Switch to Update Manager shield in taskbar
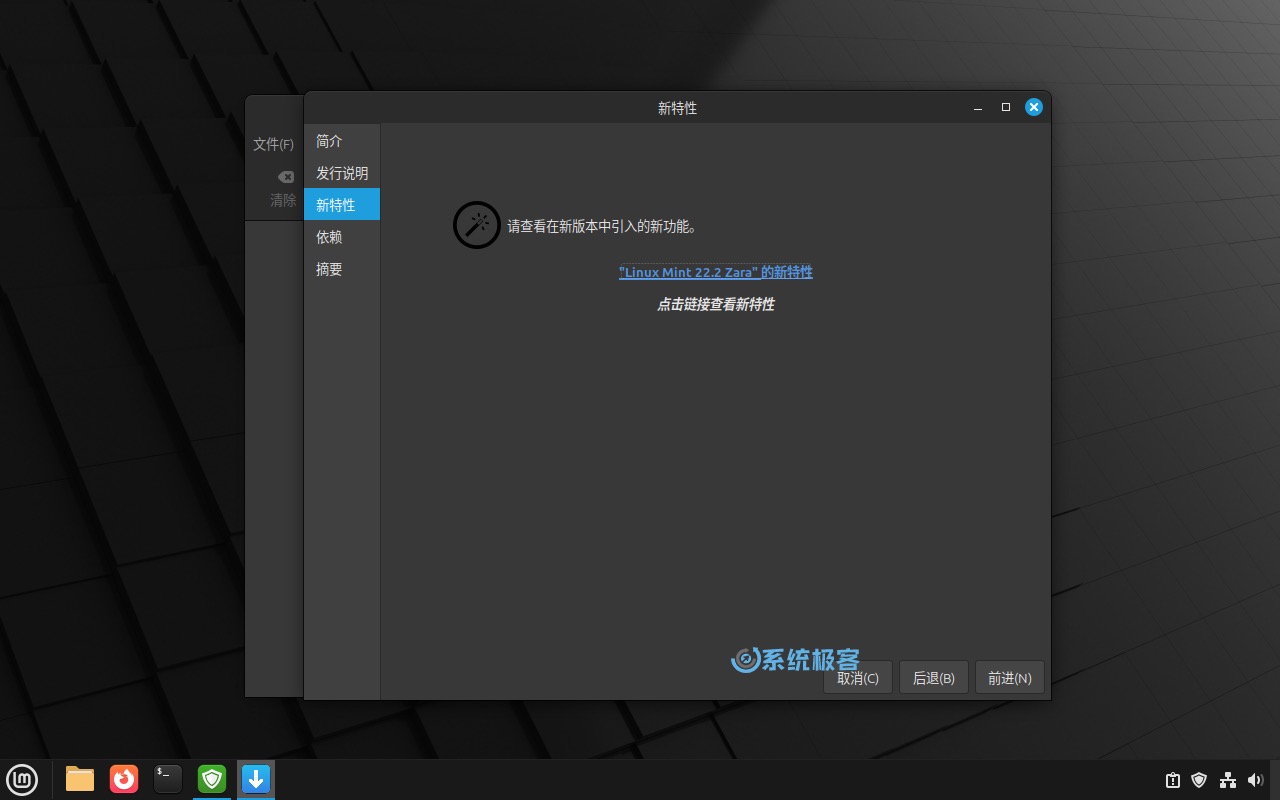The width and height of the screenshot is (1280, 800). (x=212, y=779)
